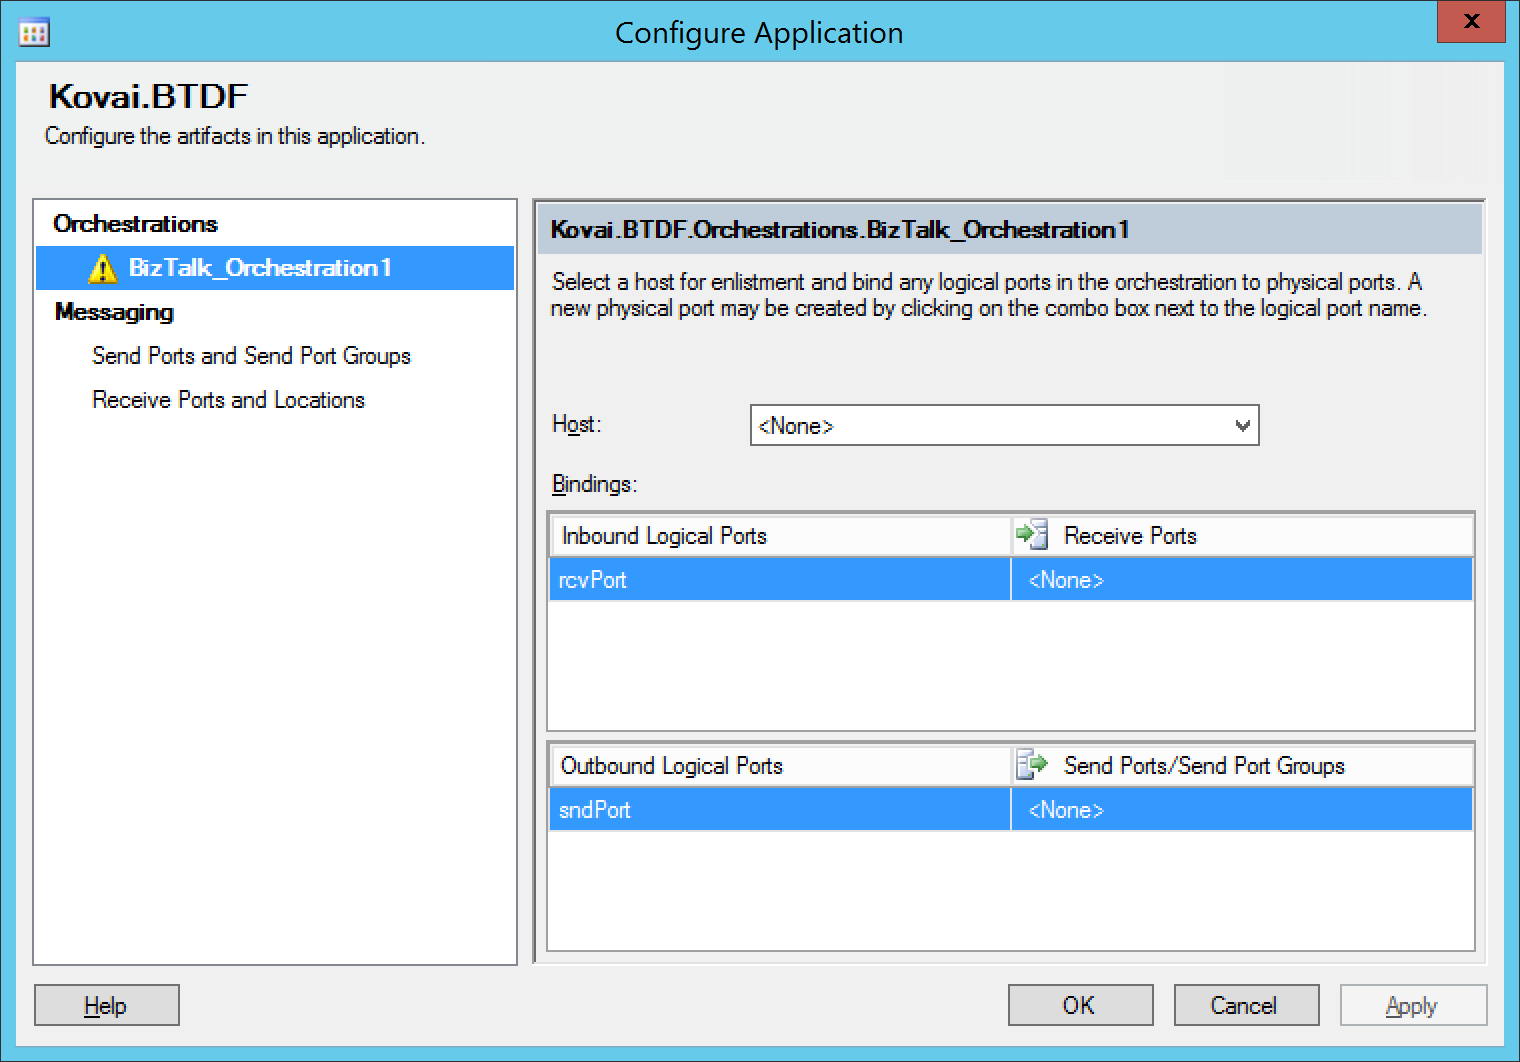
Task: Click the Messaging heading
Action: [x=112, y=311]
